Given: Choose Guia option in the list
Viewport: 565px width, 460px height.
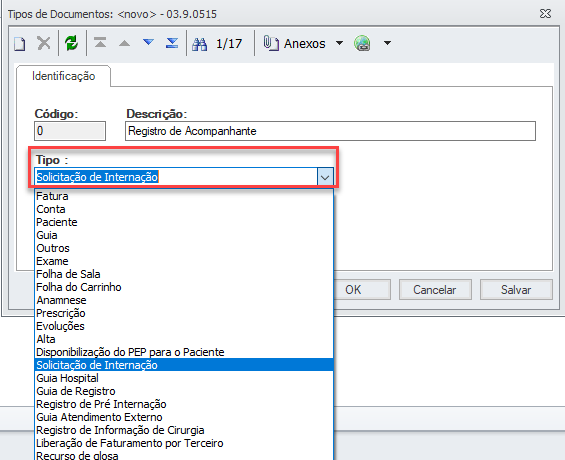Looking at the screenshot, I should pyautogui.click(x=184, y=235).
